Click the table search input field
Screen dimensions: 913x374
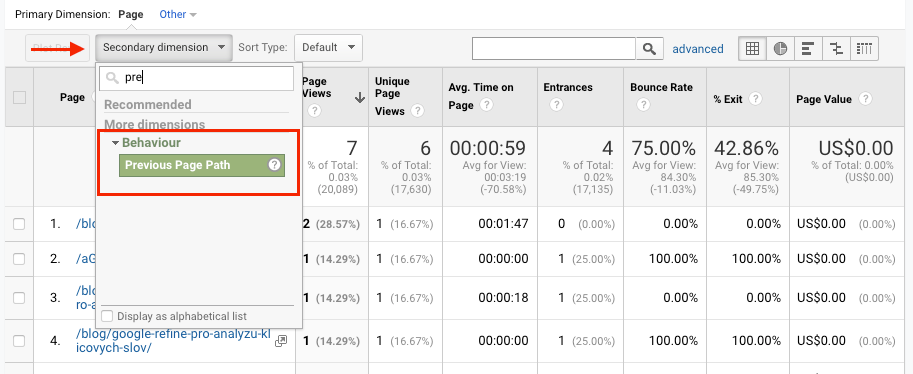pos(554,49)
